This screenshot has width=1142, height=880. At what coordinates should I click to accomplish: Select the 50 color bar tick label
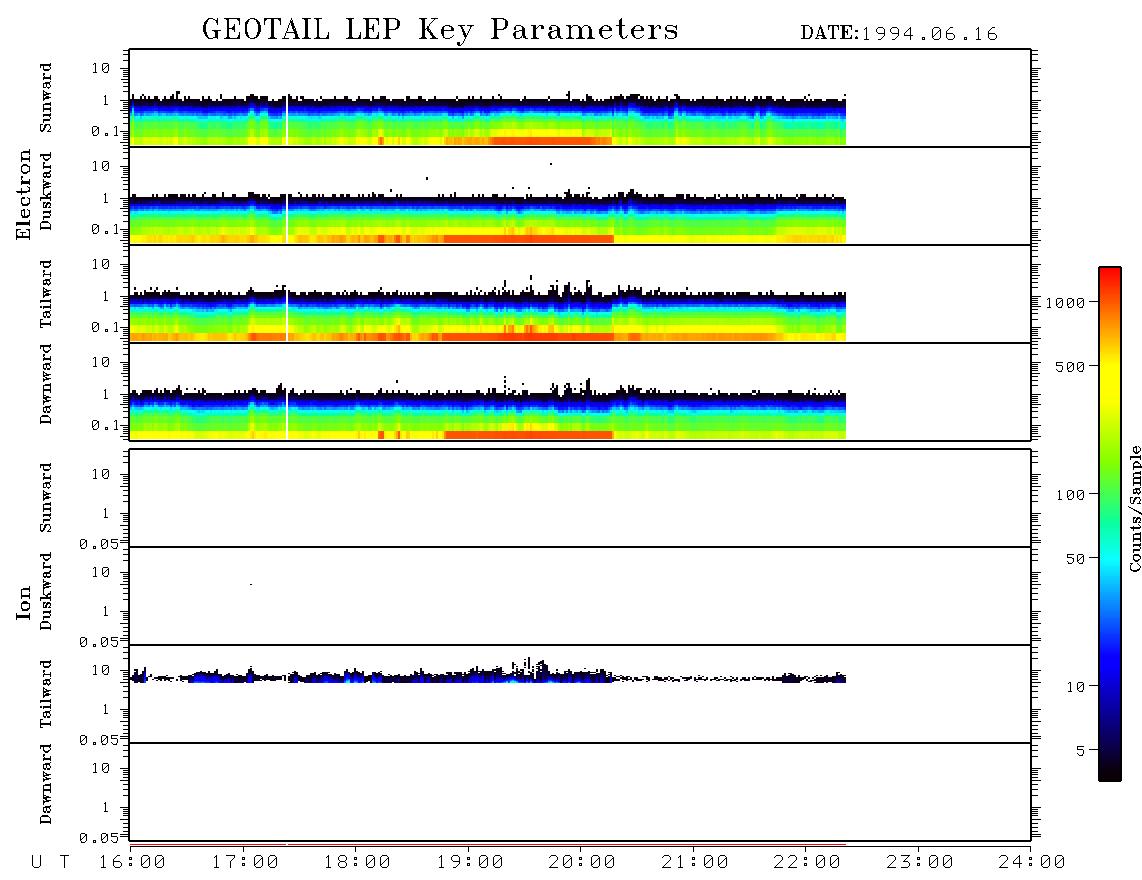pyautogui.click(x=1075, y=559)
